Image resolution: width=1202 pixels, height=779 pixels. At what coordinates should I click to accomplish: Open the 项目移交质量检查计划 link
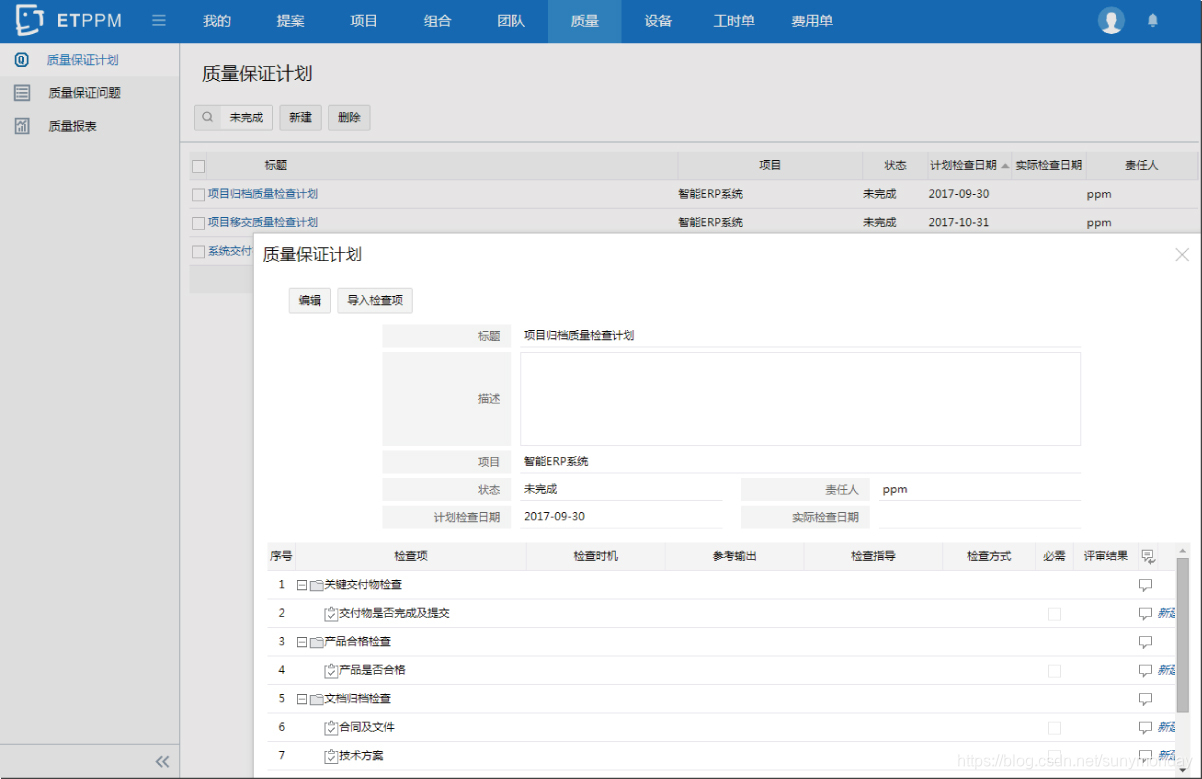[263, 222]
